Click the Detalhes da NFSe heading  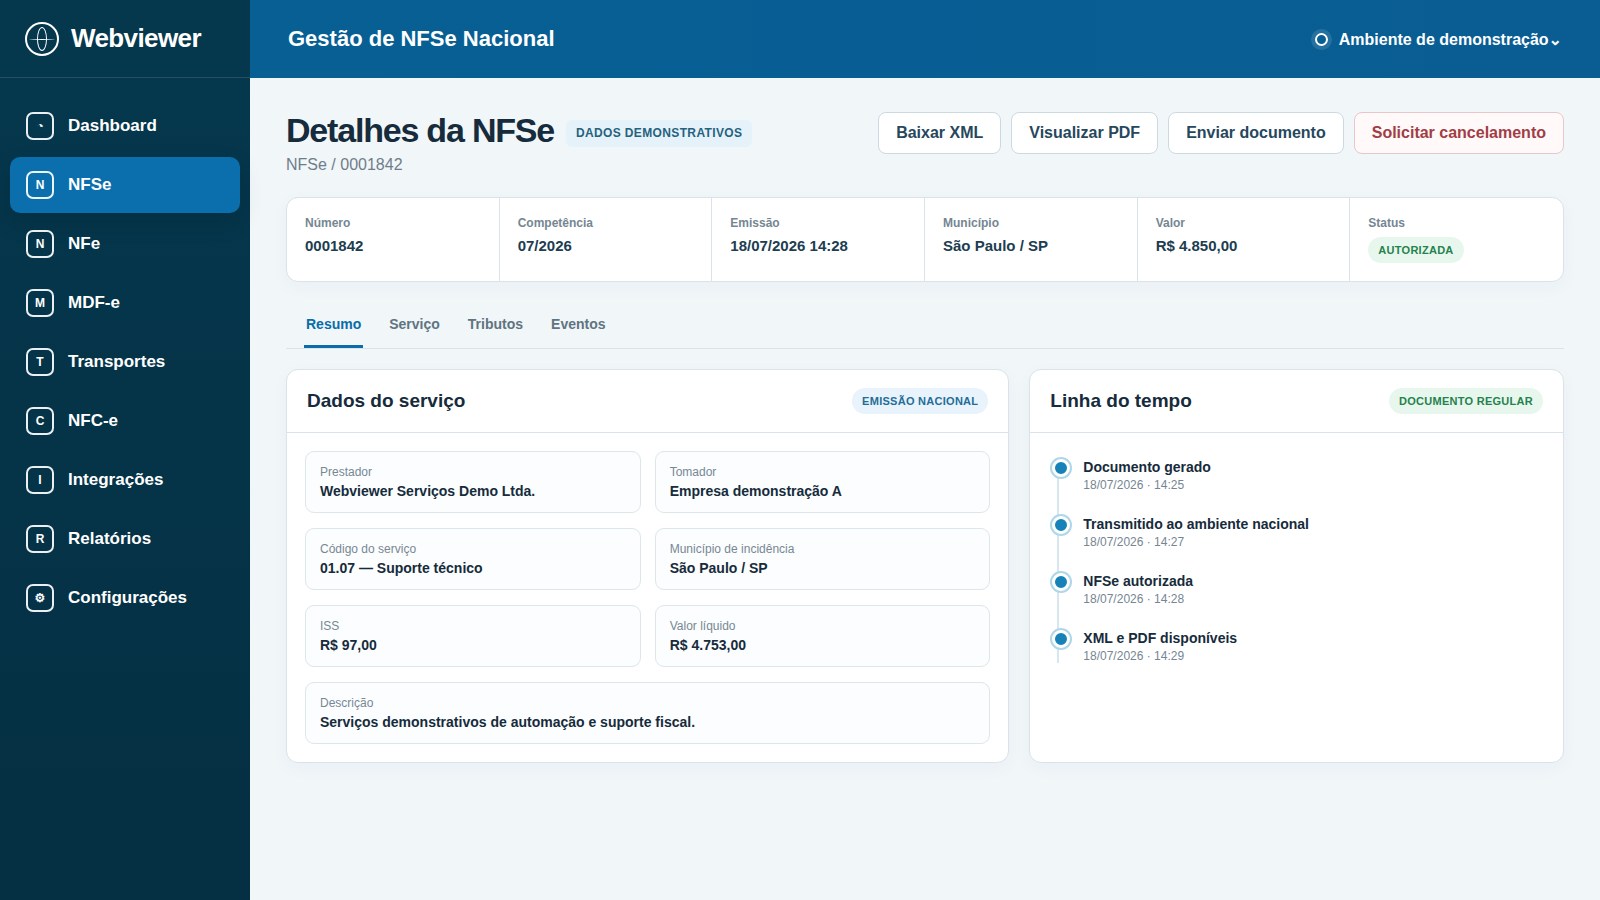tap(420, 131)
